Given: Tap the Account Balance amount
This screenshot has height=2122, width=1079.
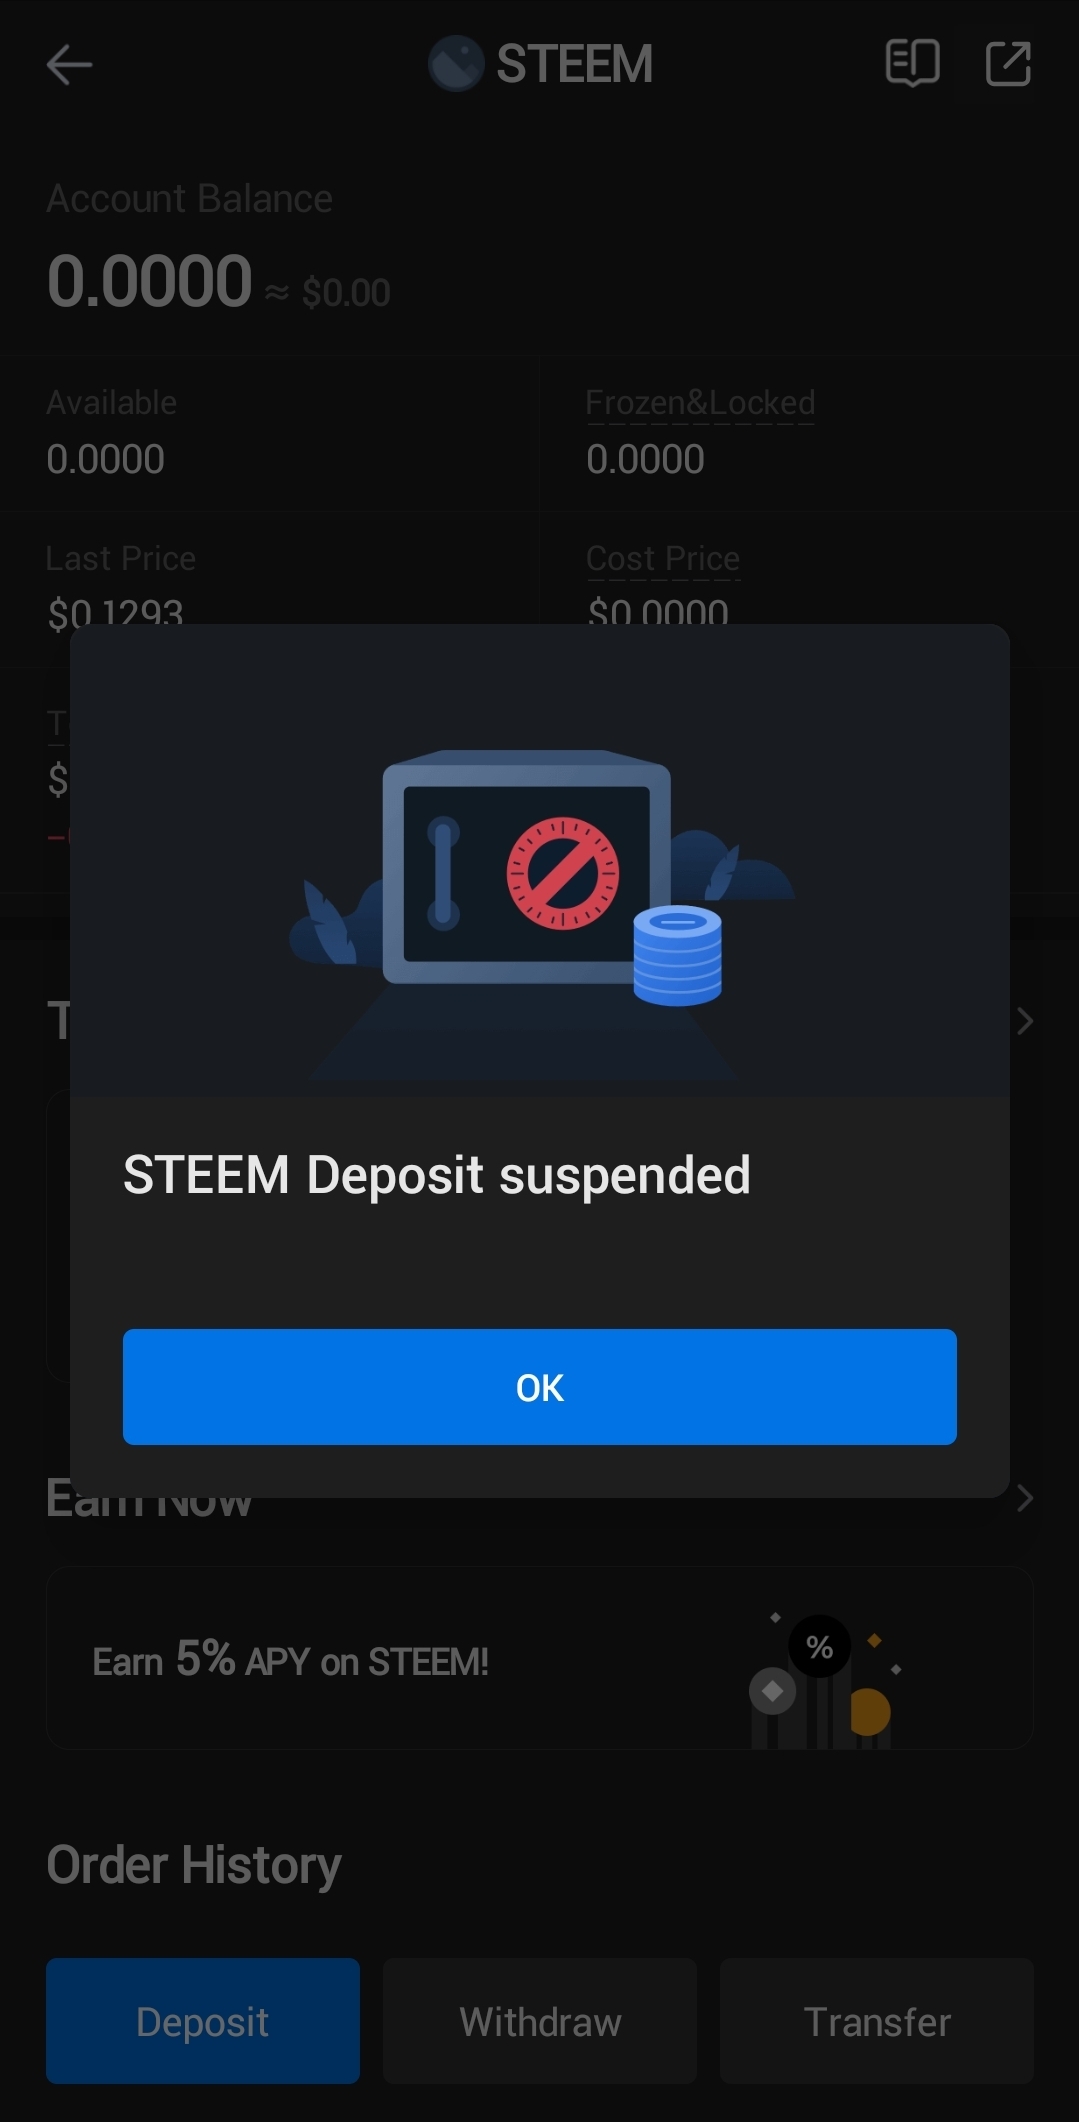Looking at the screenshot, I should pos(149,281).
